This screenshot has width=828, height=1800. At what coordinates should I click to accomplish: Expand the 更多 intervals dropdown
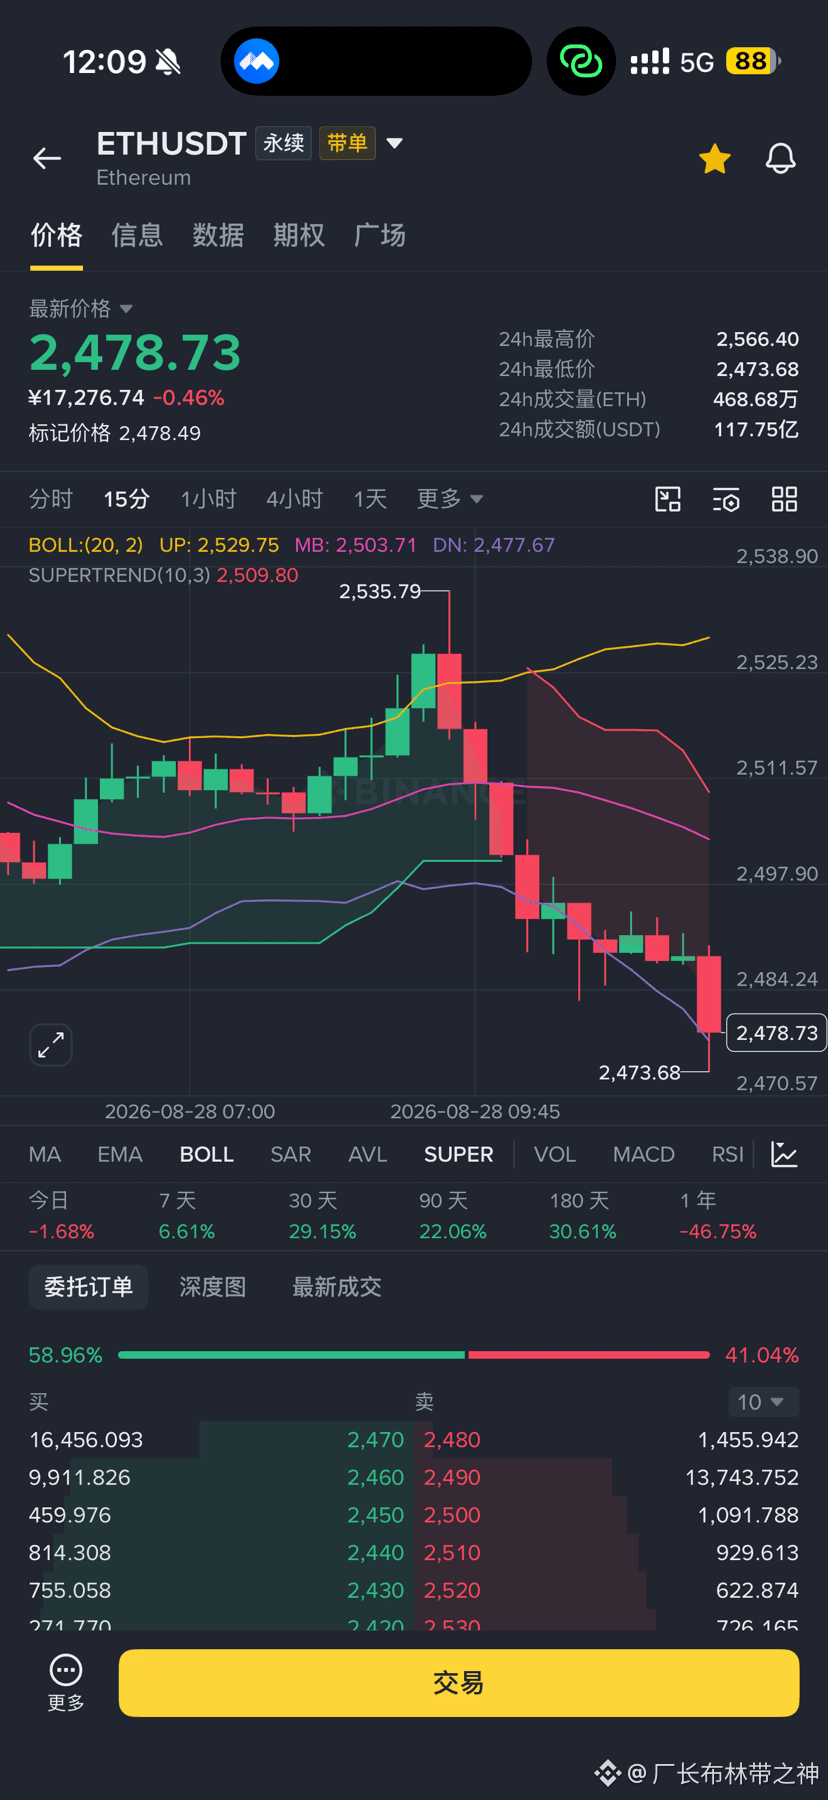(x=450, y=499)
